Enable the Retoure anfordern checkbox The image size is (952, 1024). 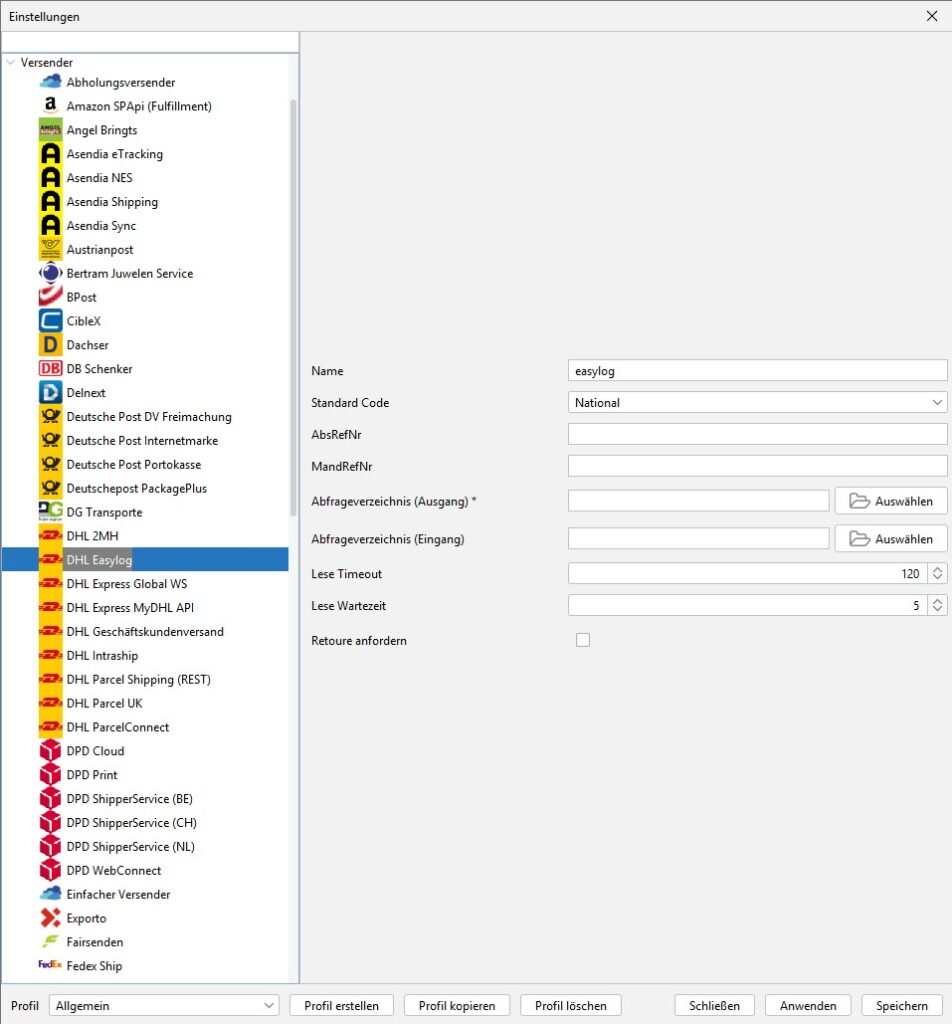pyautogui.click(x=583, y=640)
